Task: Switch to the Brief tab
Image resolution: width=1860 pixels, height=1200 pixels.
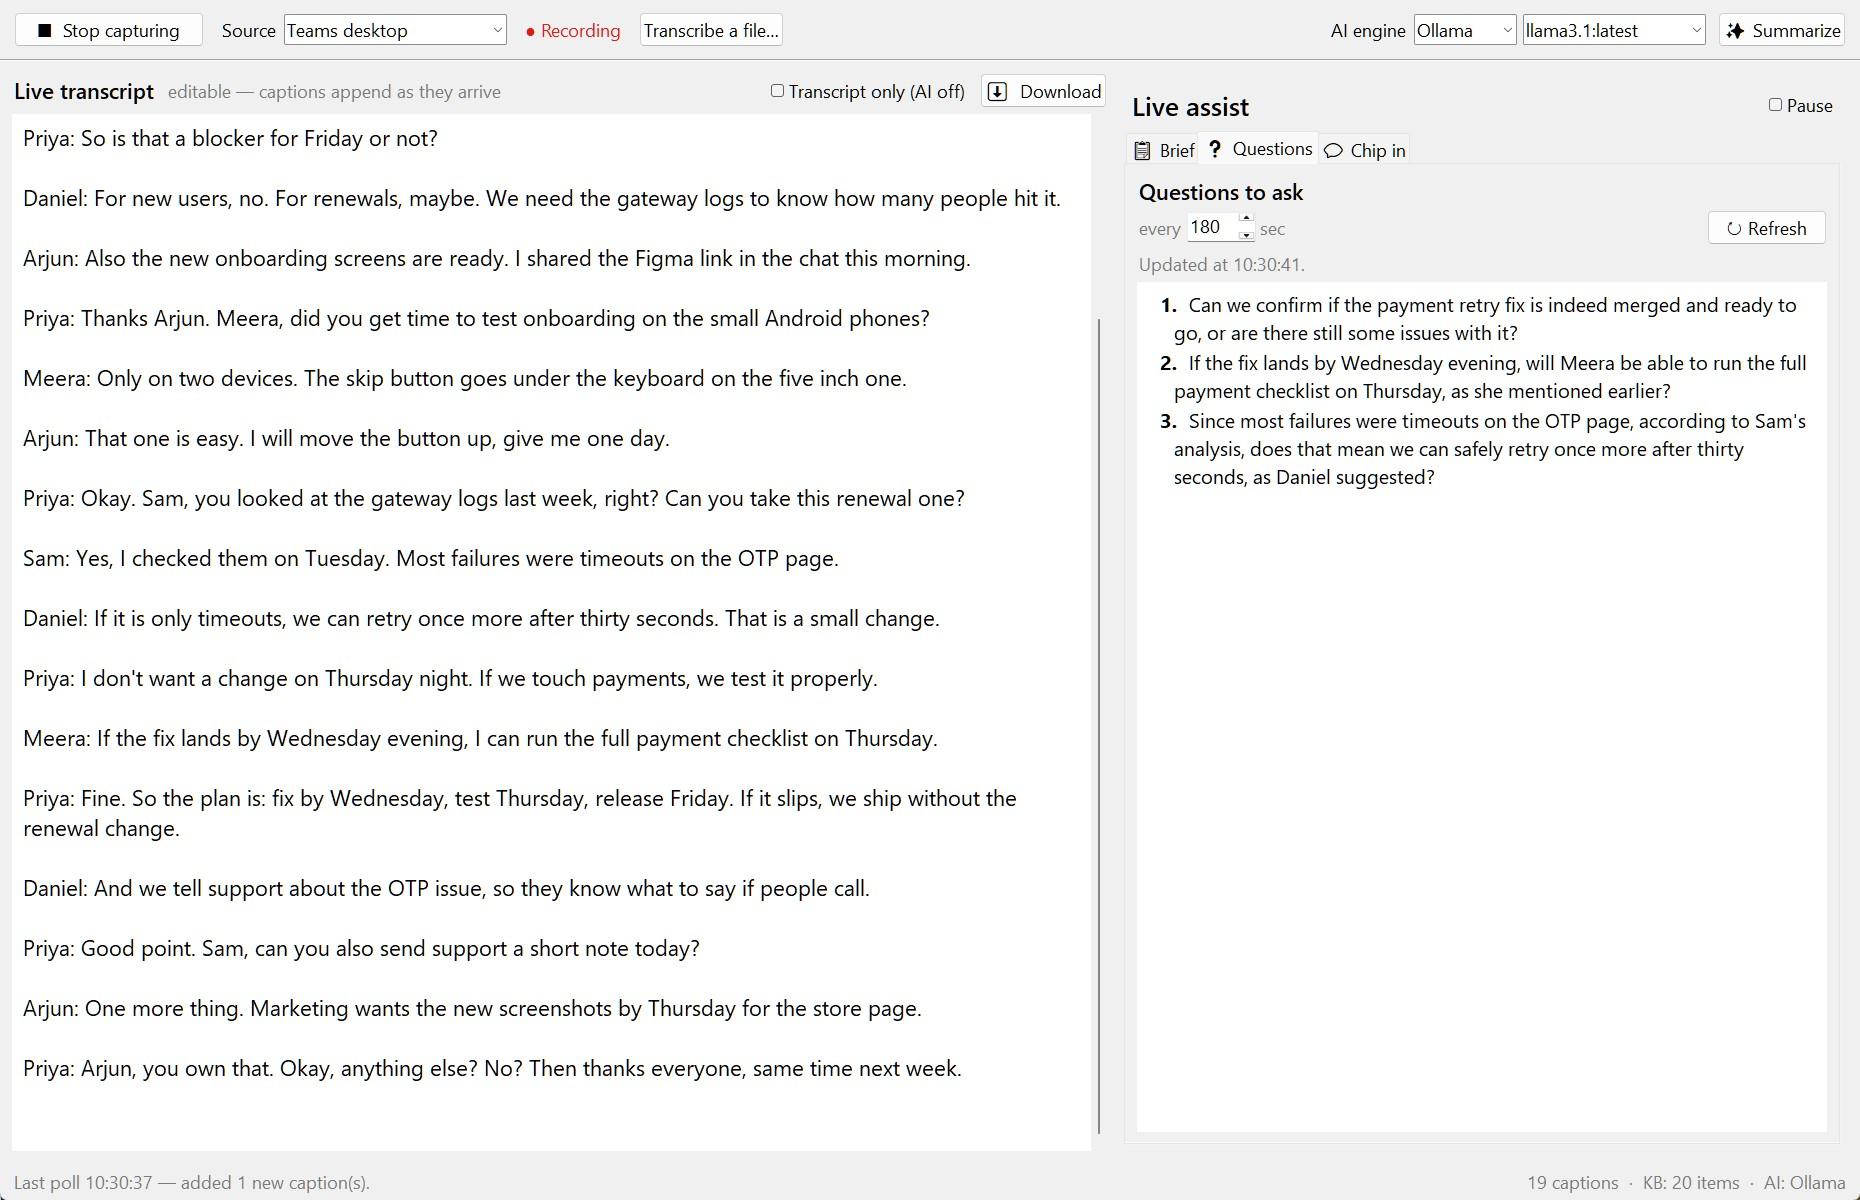Action: tap(1163, 150)
